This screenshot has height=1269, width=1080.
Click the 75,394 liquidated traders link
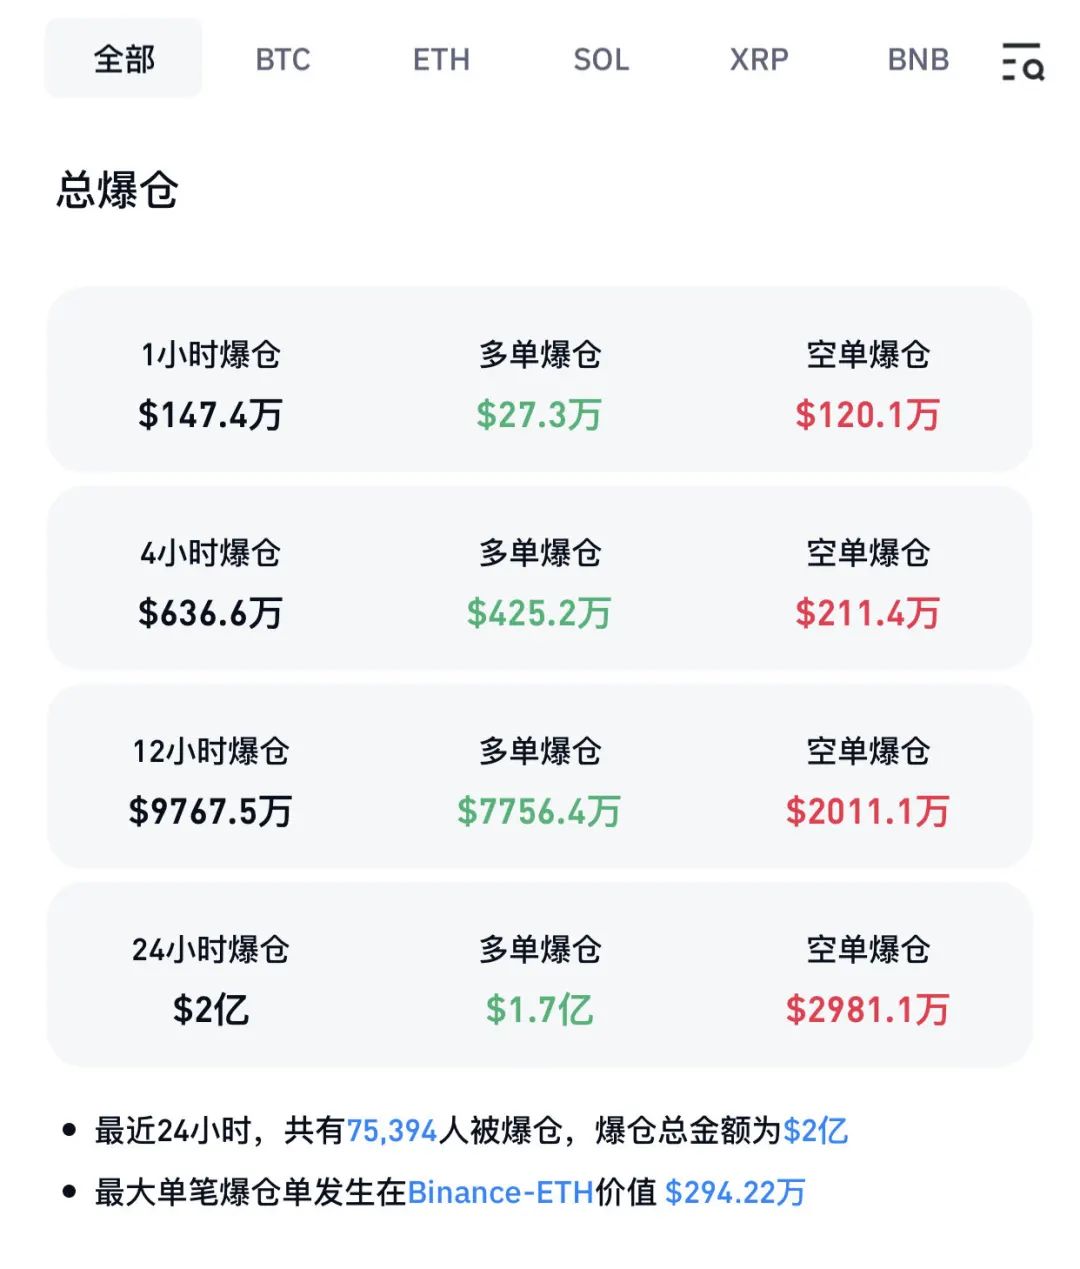(x=392, y=1131)
